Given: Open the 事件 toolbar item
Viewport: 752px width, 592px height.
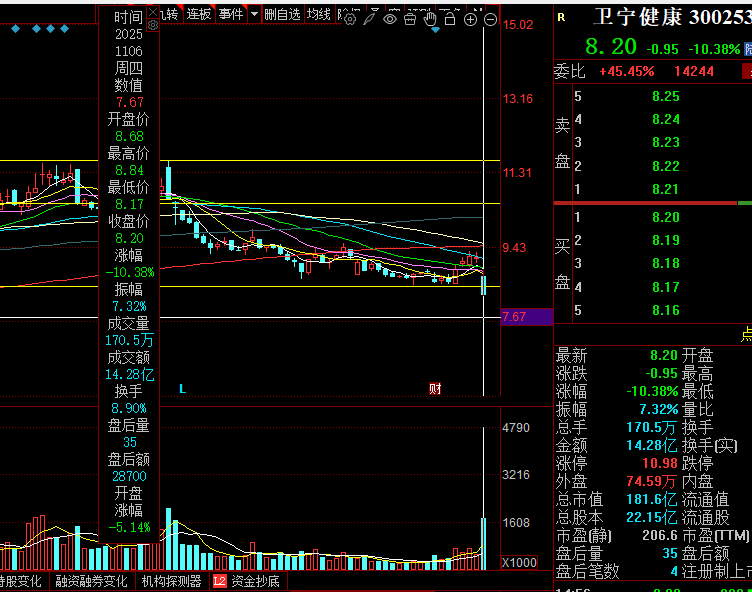Looking at the screenshot, I should [x=231, y=14].
